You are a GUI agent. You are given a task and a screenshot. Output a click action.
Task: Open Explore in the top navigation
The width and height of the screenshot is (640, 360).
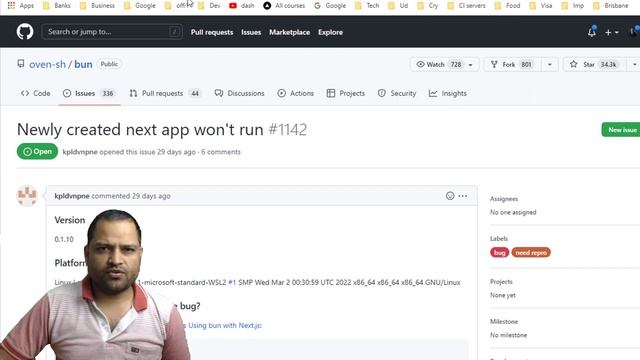[x=331, y=32]
